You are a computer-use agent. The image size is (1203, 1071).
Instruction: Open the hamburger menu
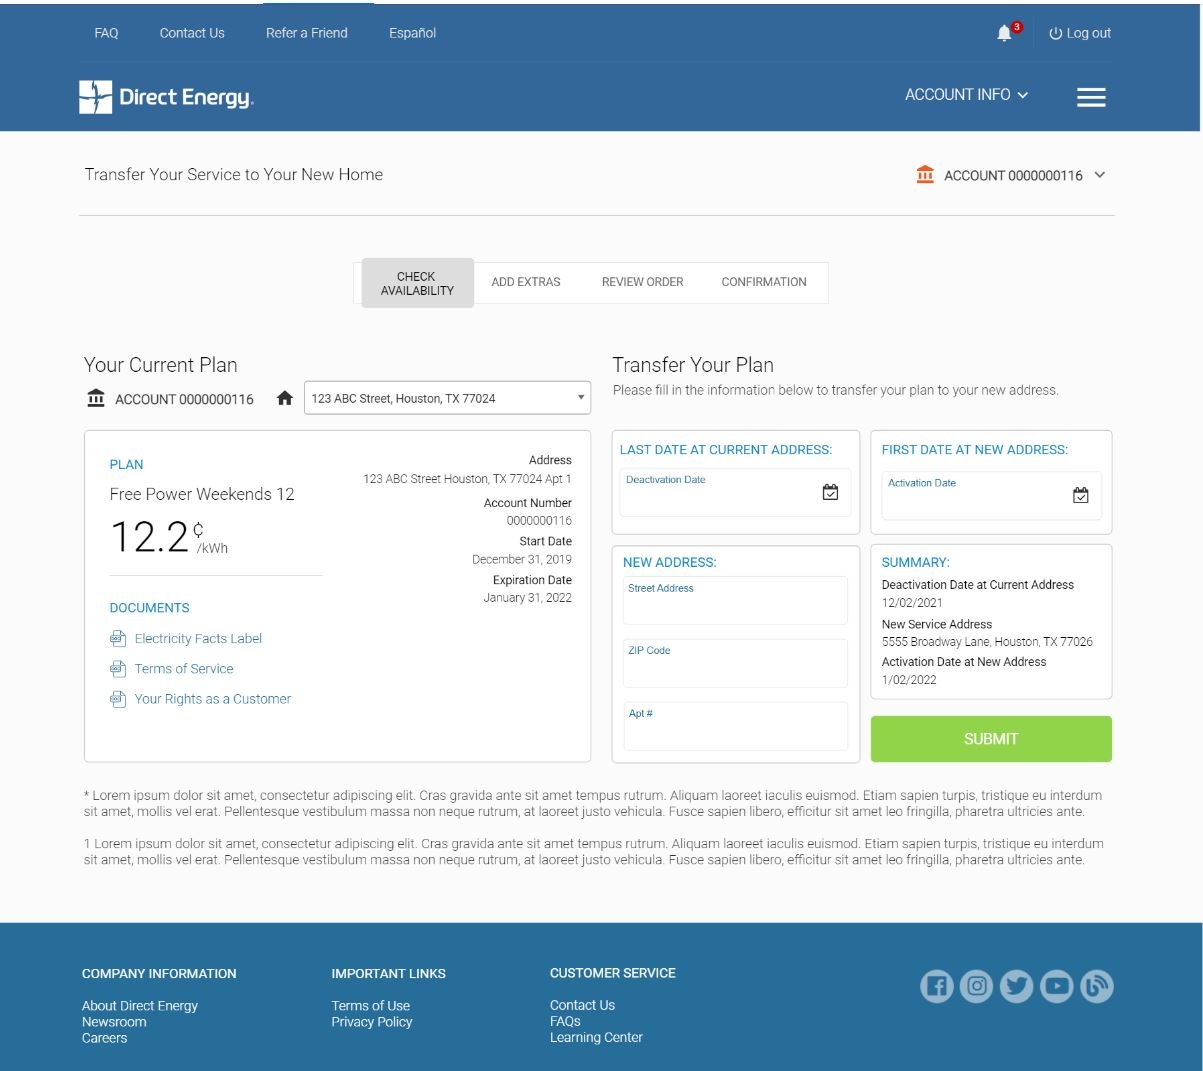[1091, 97]
